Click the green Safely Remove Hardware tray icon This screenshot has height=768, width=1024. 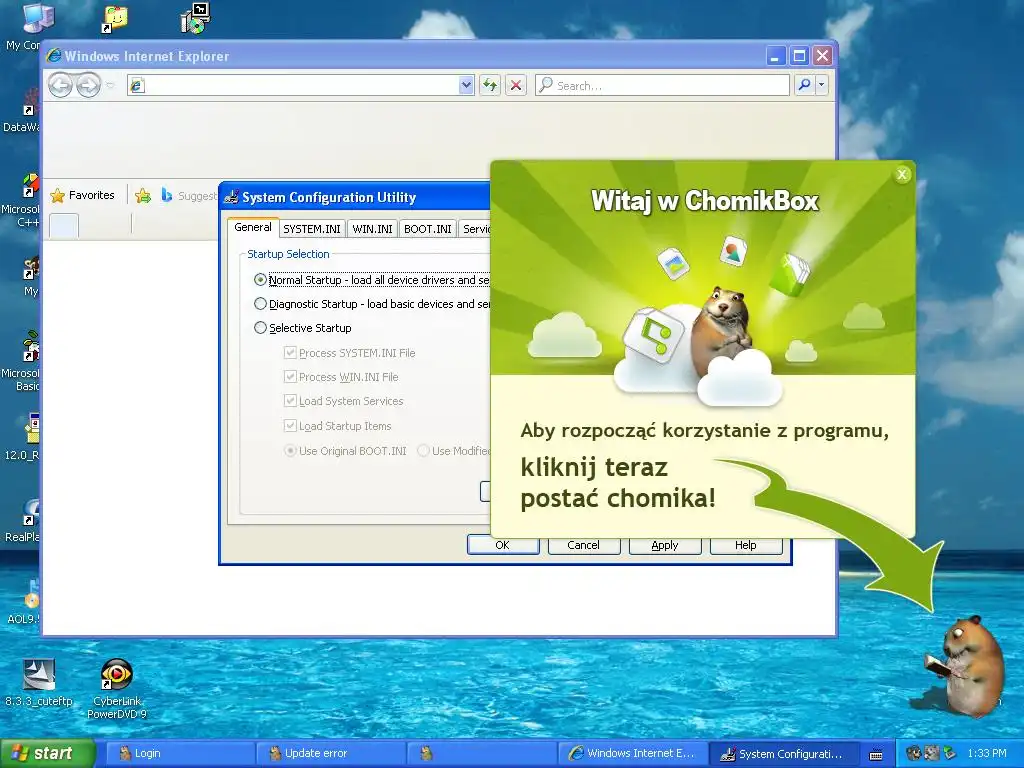click(x=949, y=754)
